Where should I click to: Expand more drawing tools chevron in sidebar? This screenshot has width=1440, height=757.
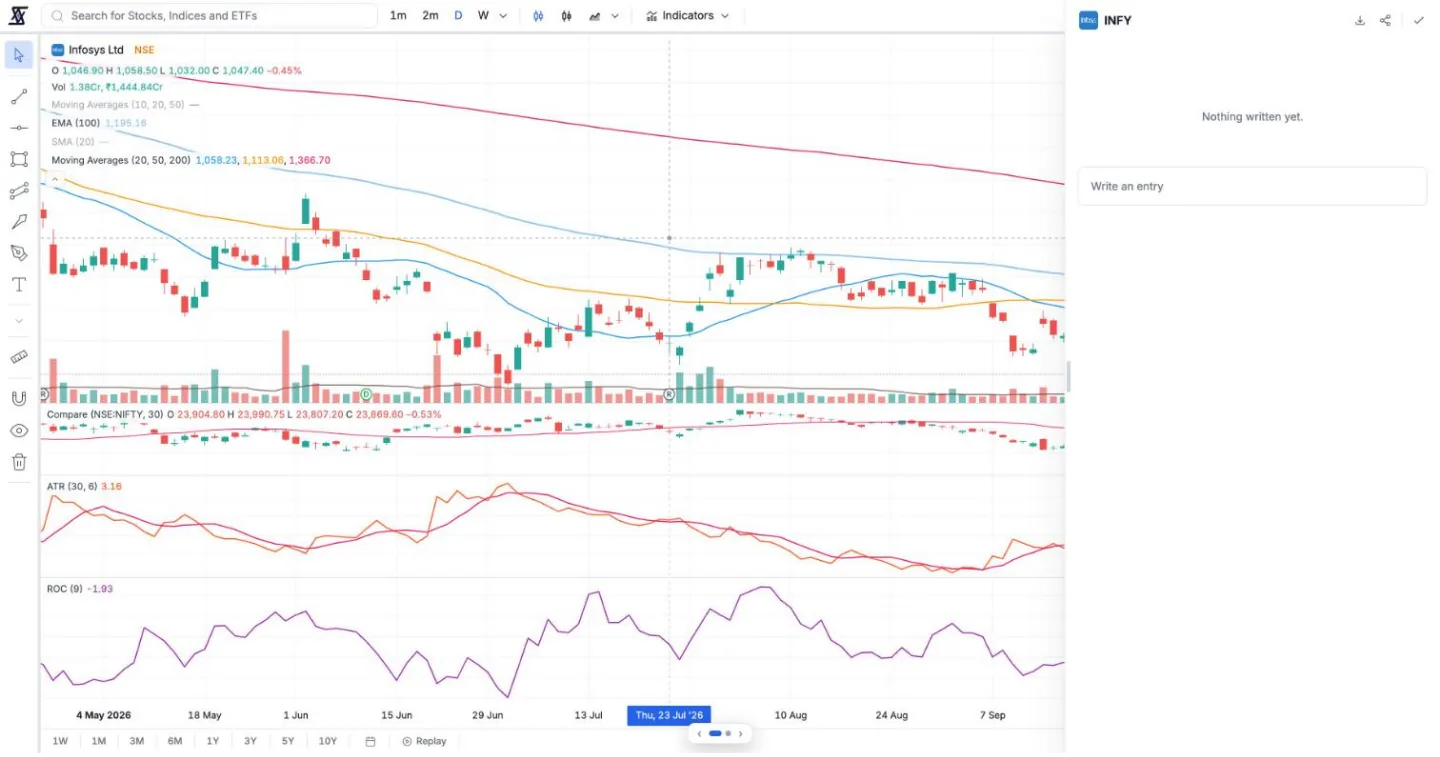point(19,321)
